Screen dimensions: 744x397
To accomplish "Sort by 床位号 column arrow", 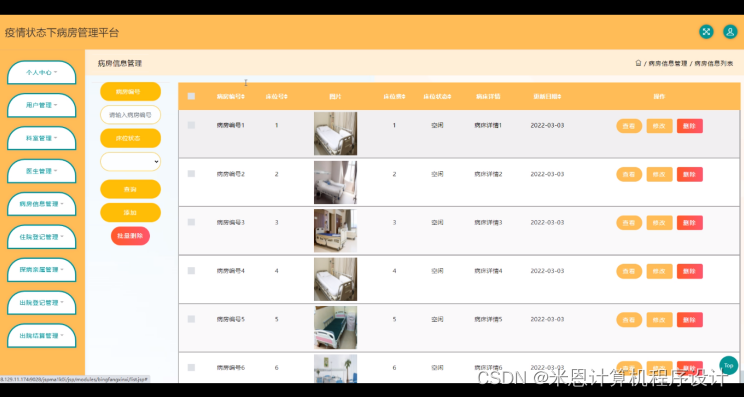I will (x=286, y=97).
